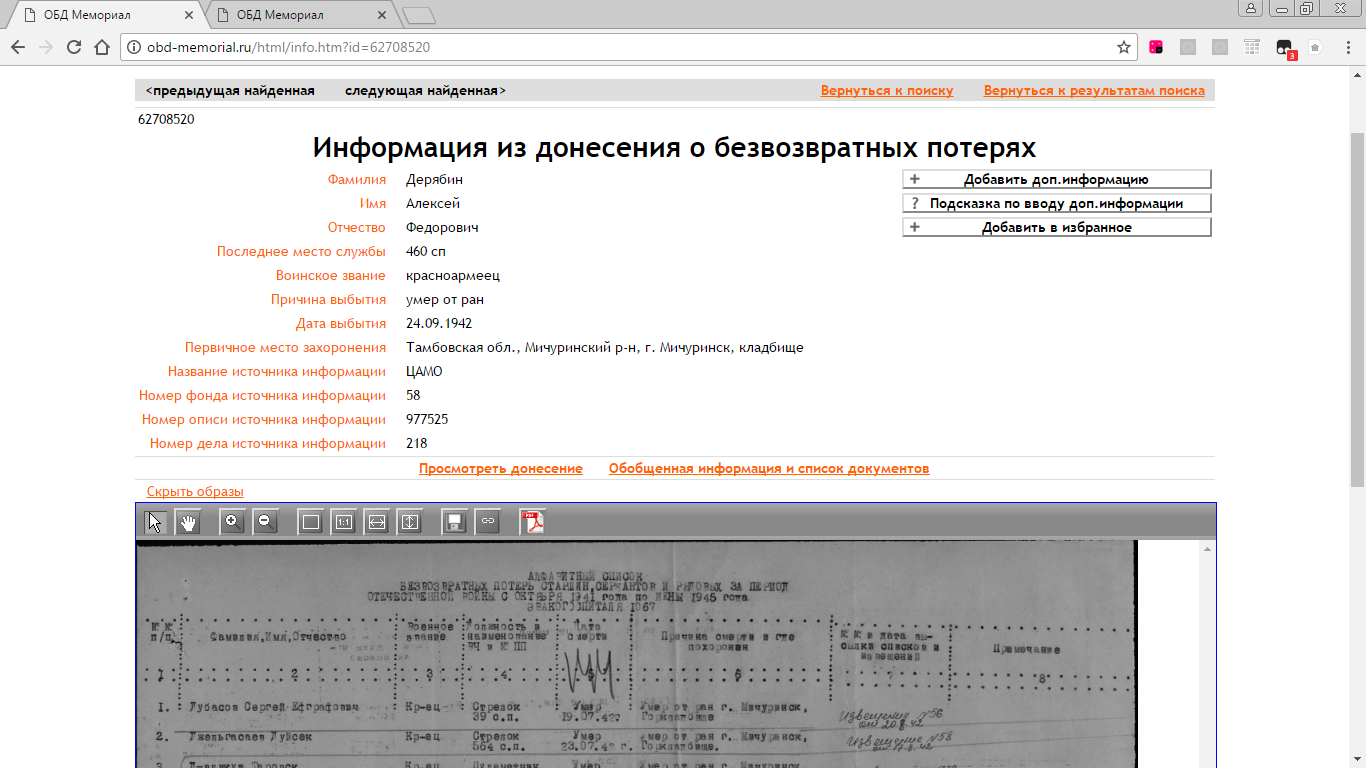
Task: Get link to image with chain icon
Action: (x=487, y=522)
